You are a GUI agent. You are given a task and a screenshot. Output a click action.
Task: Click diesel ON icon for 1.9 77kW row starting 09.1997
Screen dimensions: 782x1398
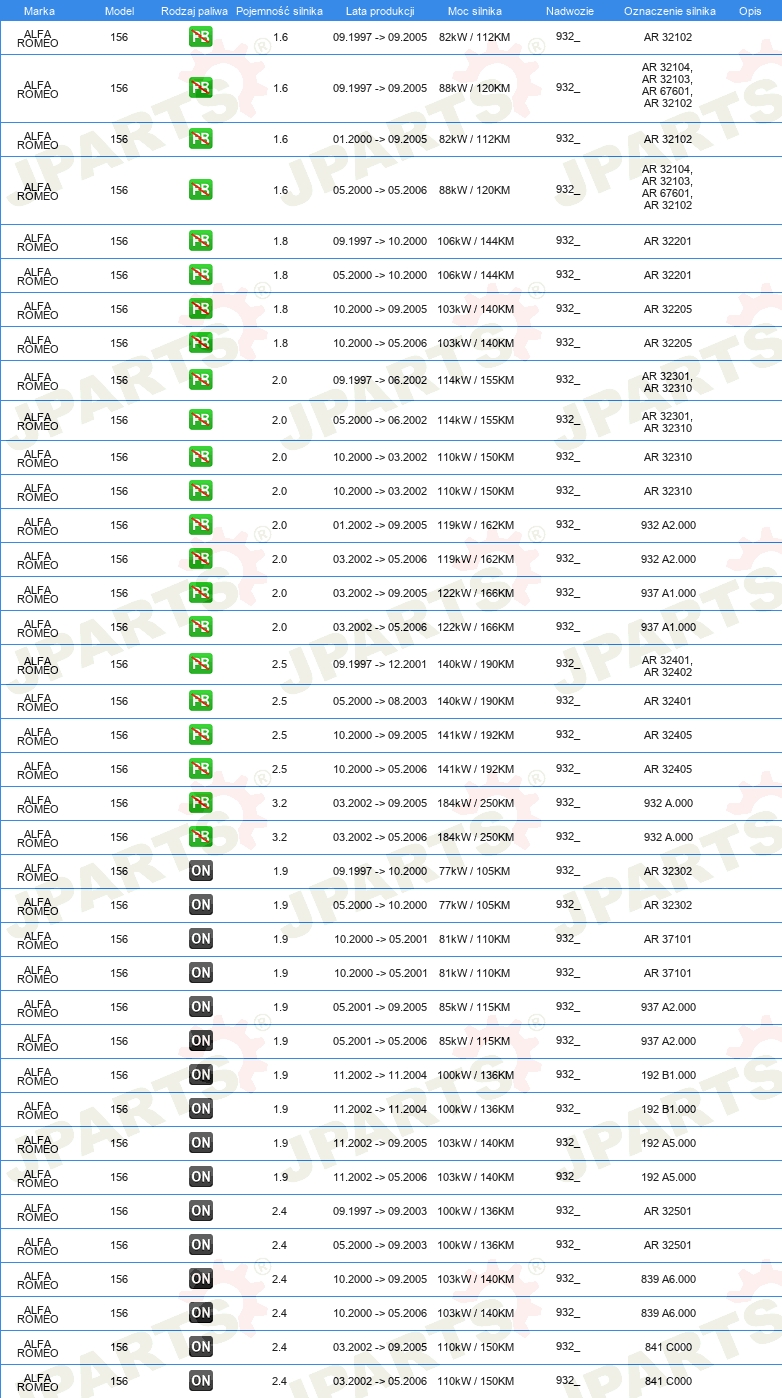pos(200,871)
